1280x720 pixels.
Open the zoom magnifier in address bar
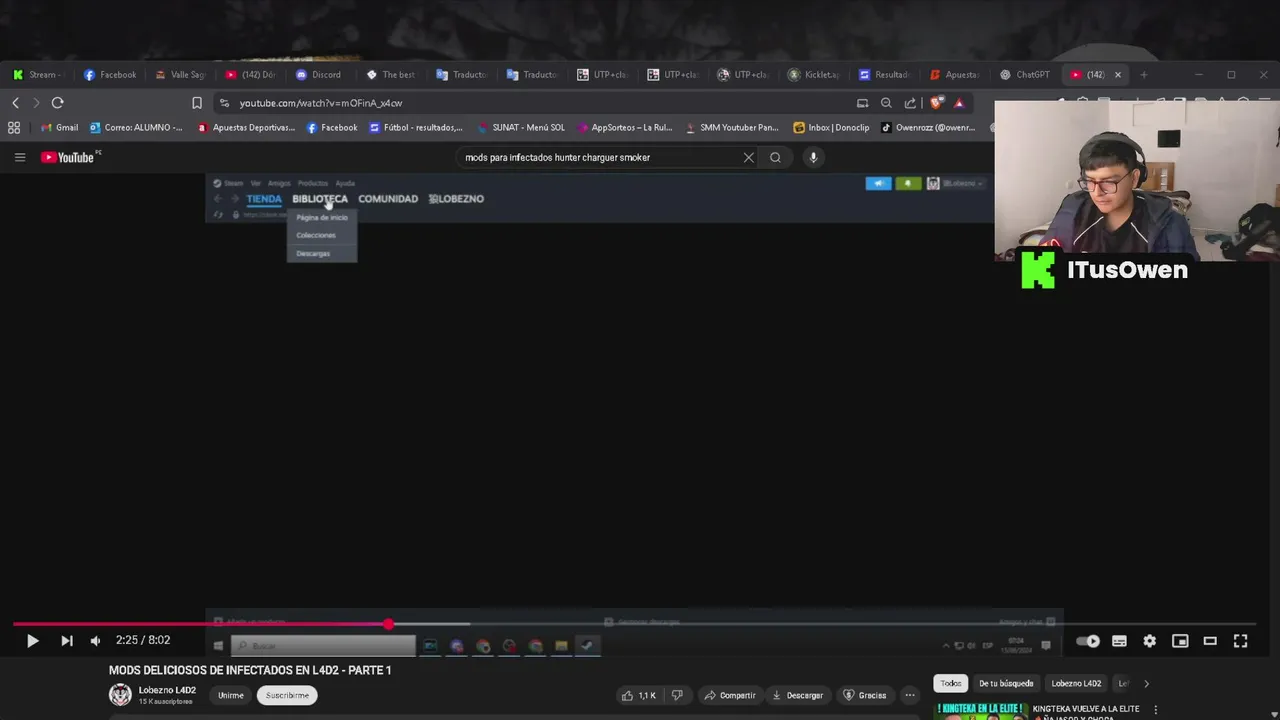coord(886,103)
